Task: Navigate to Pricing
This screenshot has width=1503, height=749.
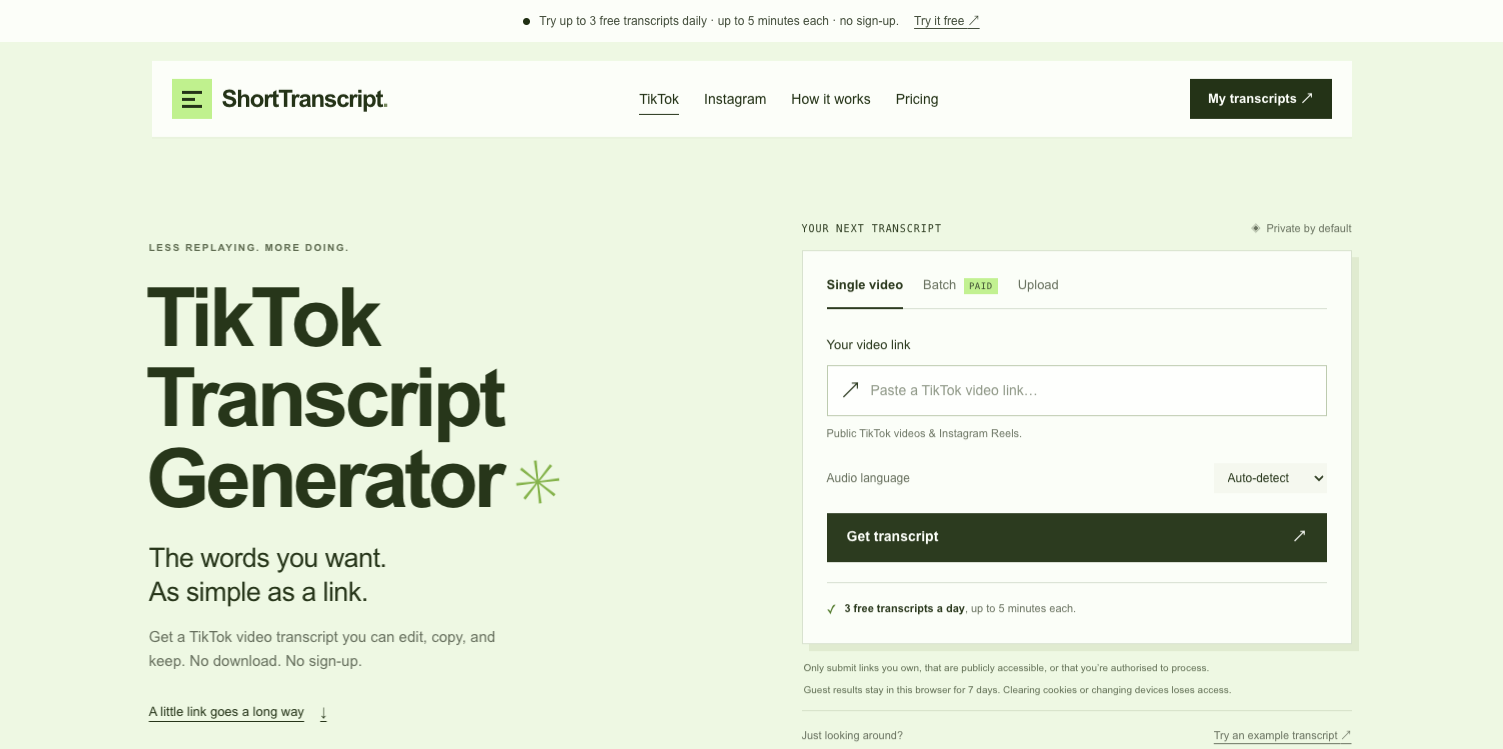Action: click(x=917, y=99)
